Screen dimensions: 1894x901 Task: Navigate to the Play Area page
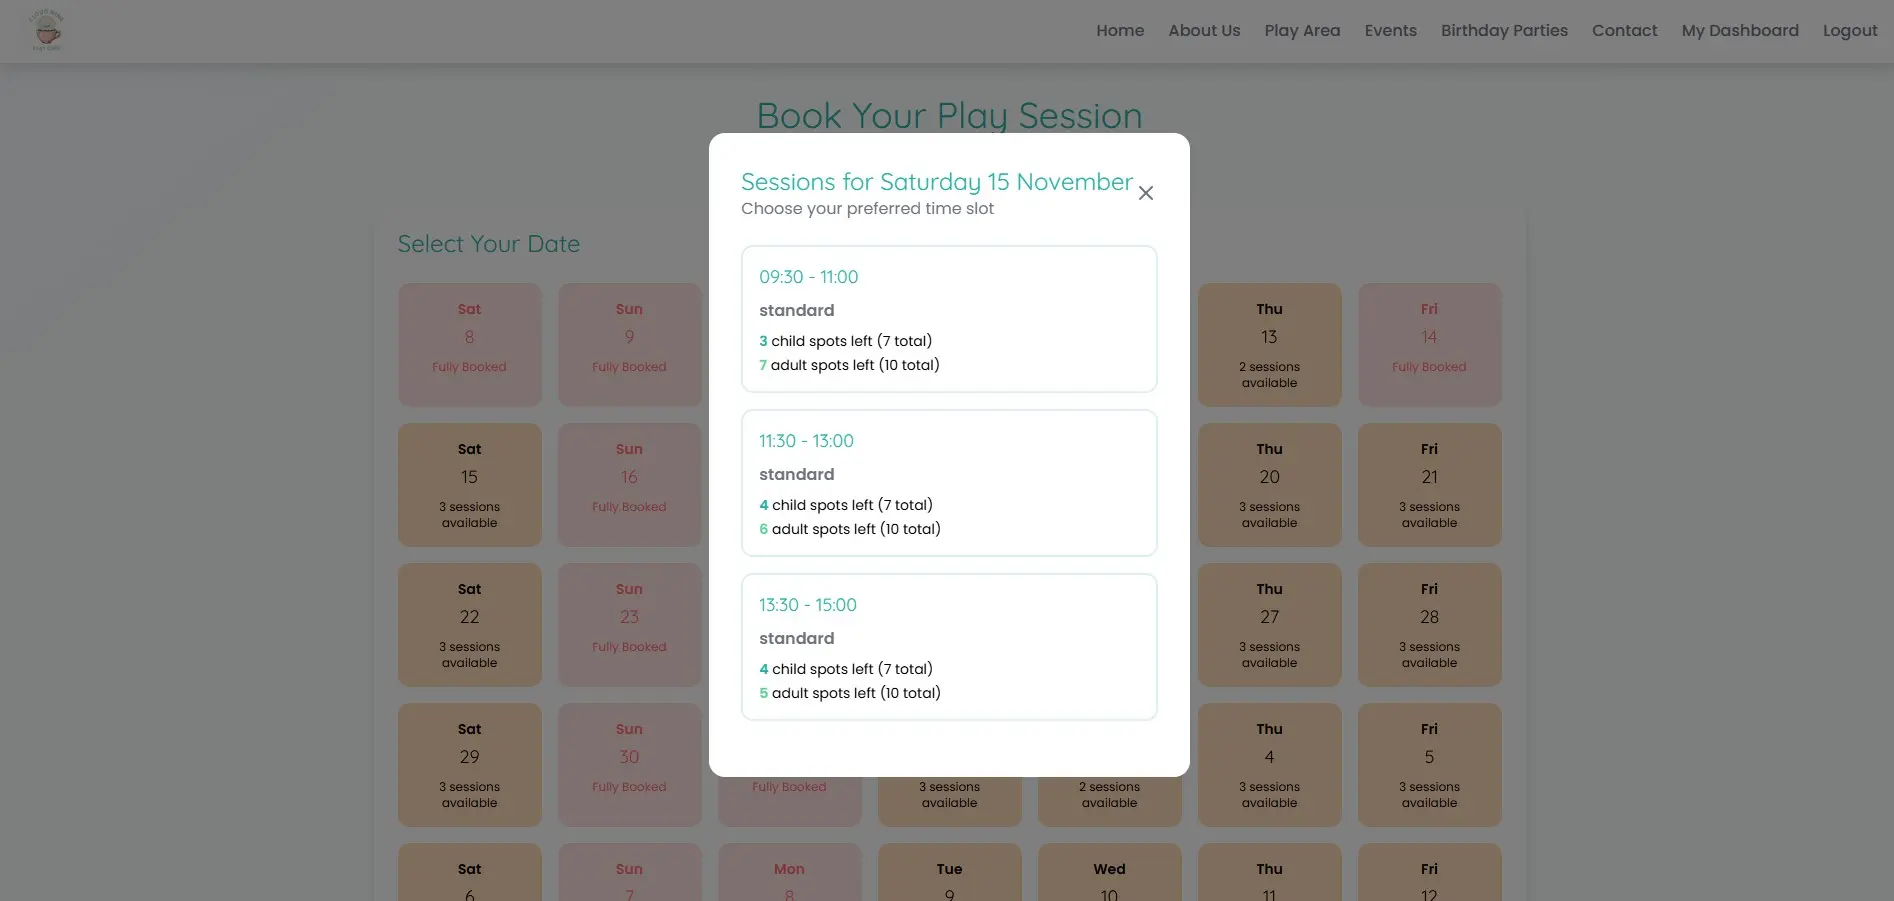click(x=1301, y=30)
